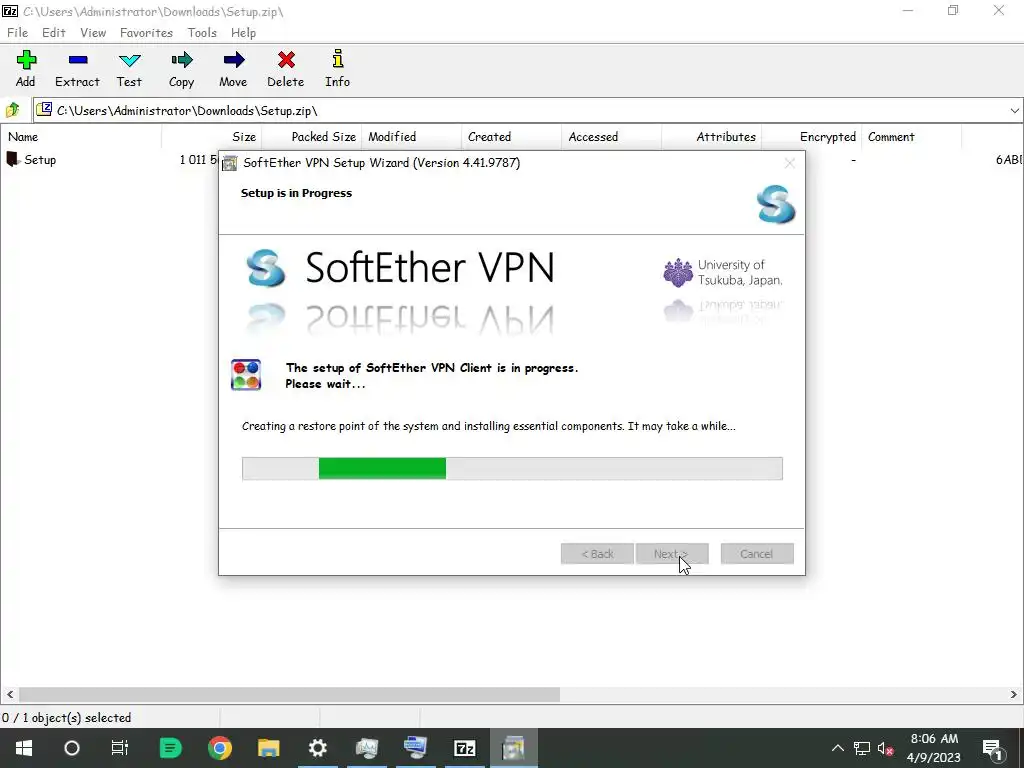Screen dimensions: 1024x768
Task: Open the Favorites menu
Action: [146, 33]
